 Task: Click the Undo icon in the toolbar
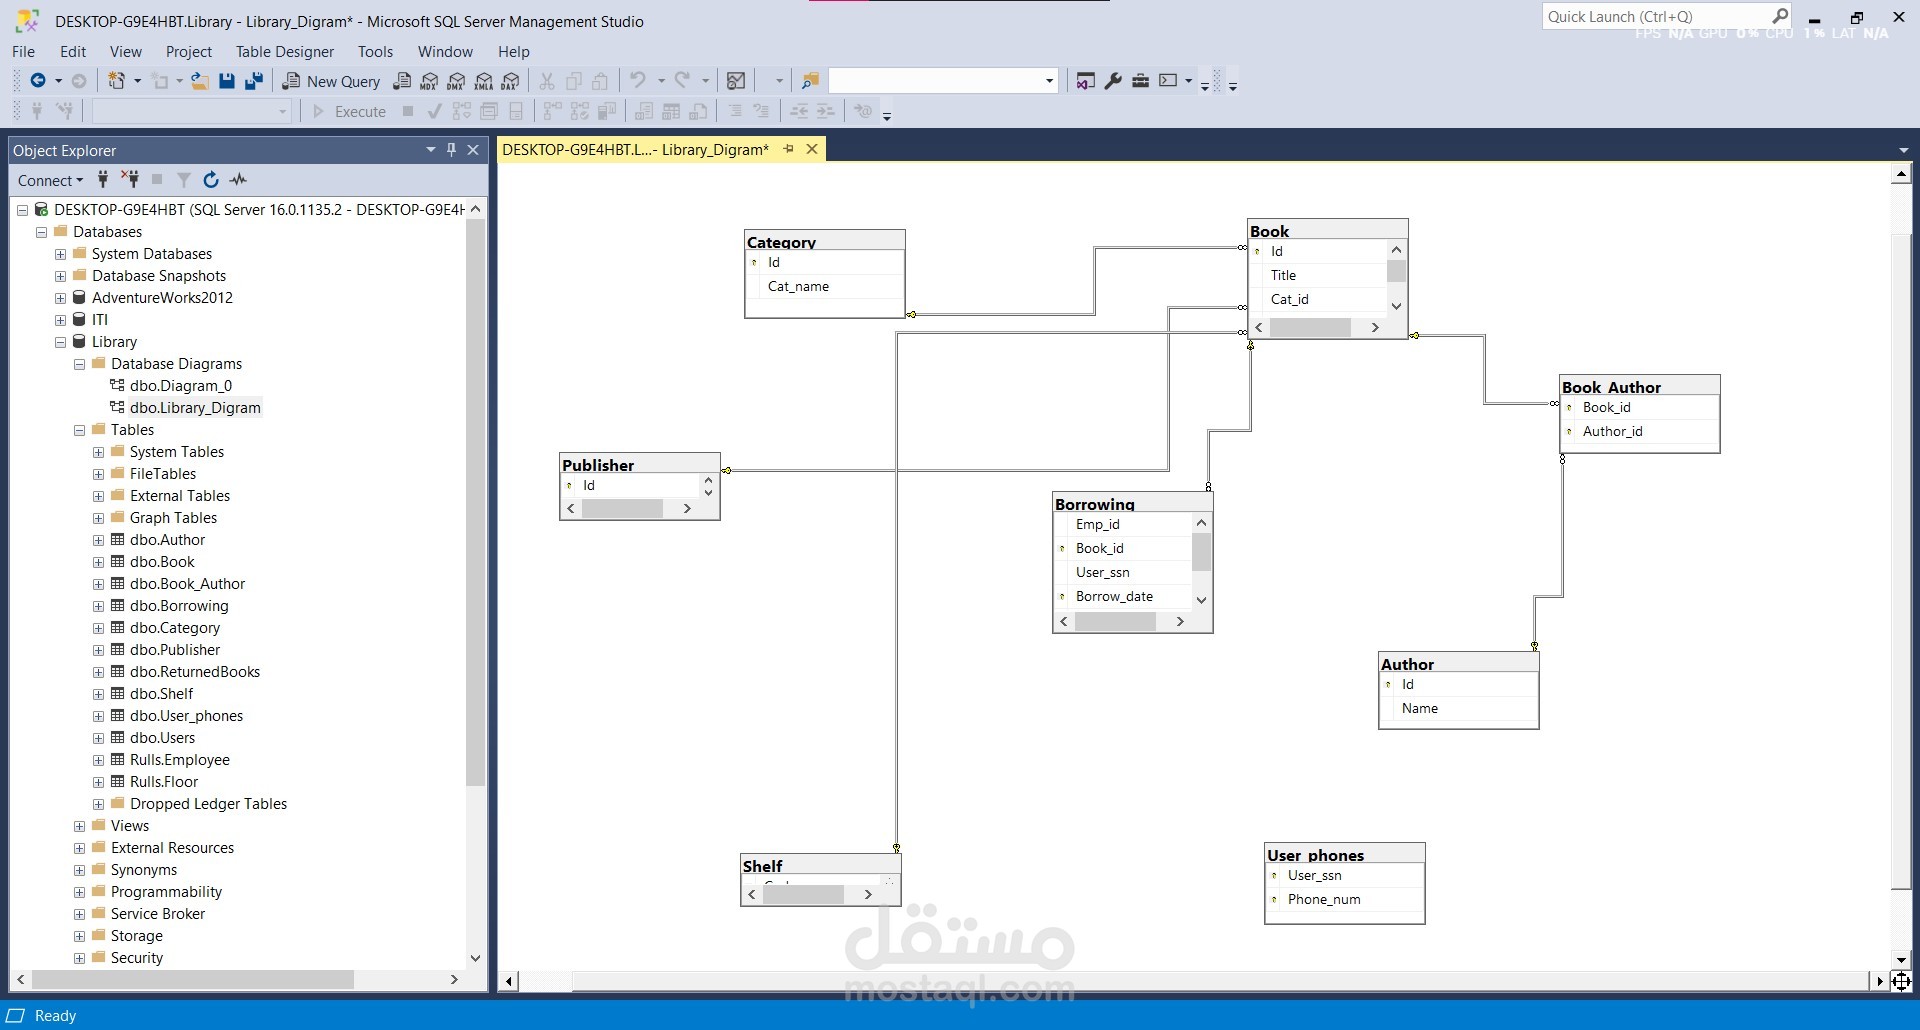click(638, 81)
